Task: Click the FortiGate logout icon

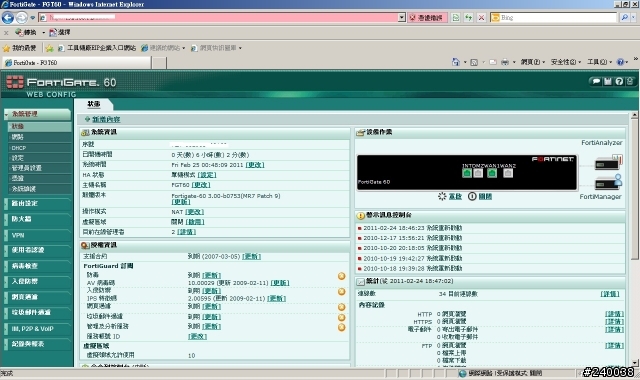Action: [x=630, y=82]
